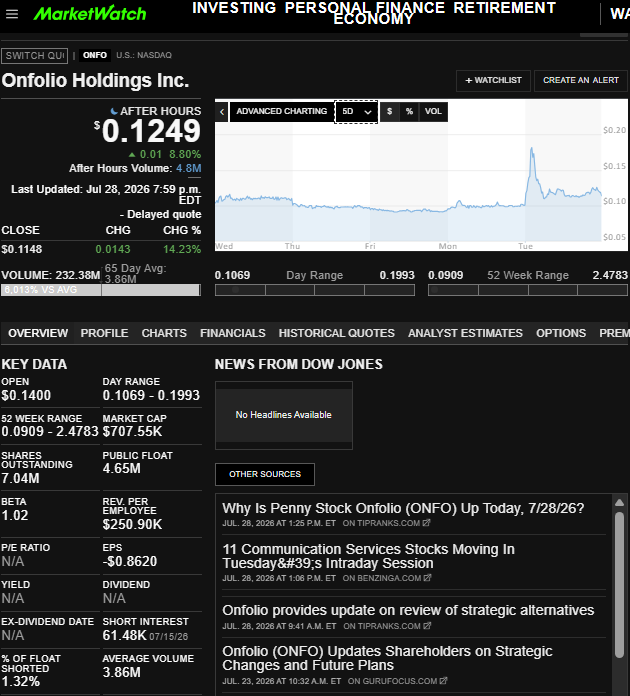Open the Historical Quotes tab
Image resolution: width=630 pixels, height=696 pixels.
click(337, 333)
